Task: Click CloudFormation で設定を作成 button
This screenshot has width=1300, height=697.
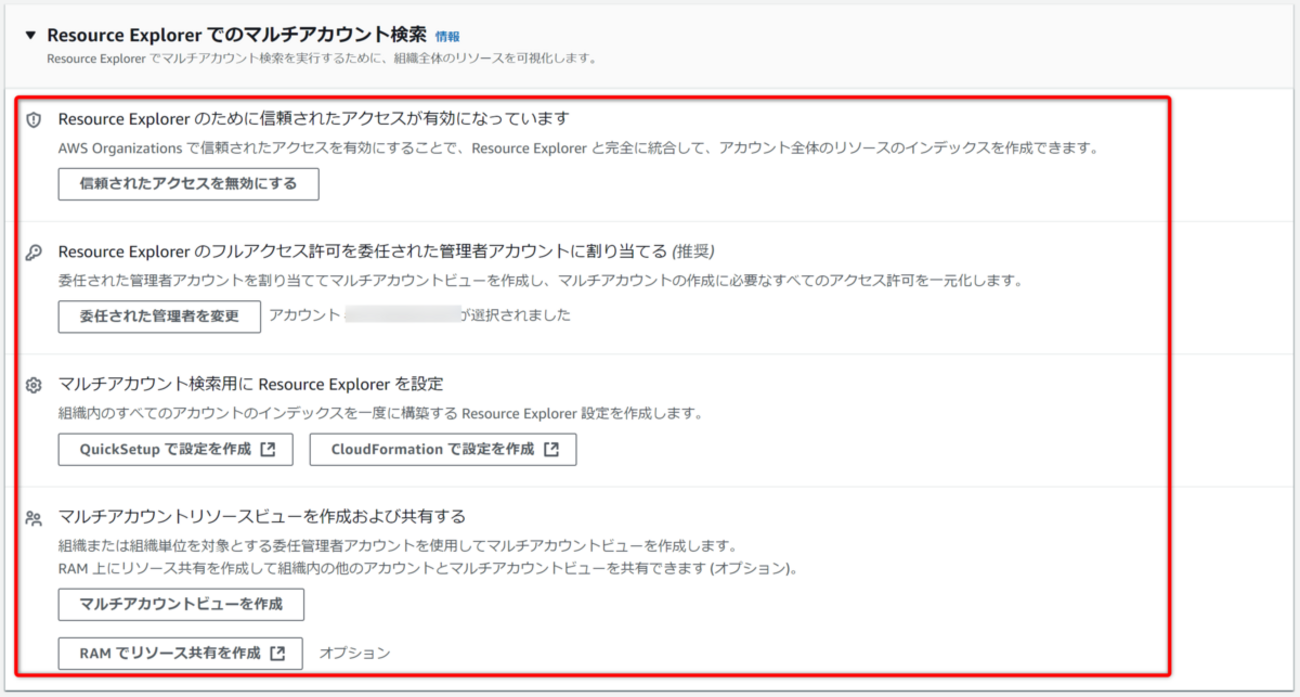Action: tap(443, 449)
